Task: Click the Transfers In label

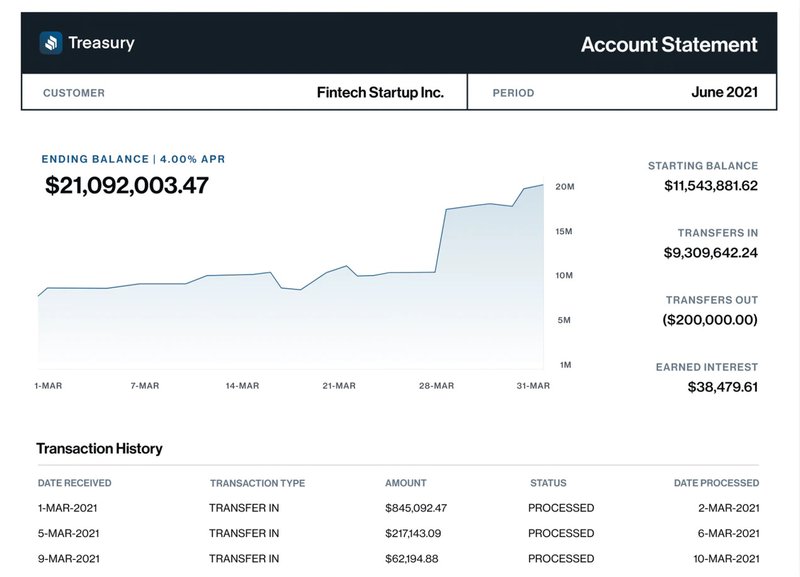Action: (x=718, y=233)
